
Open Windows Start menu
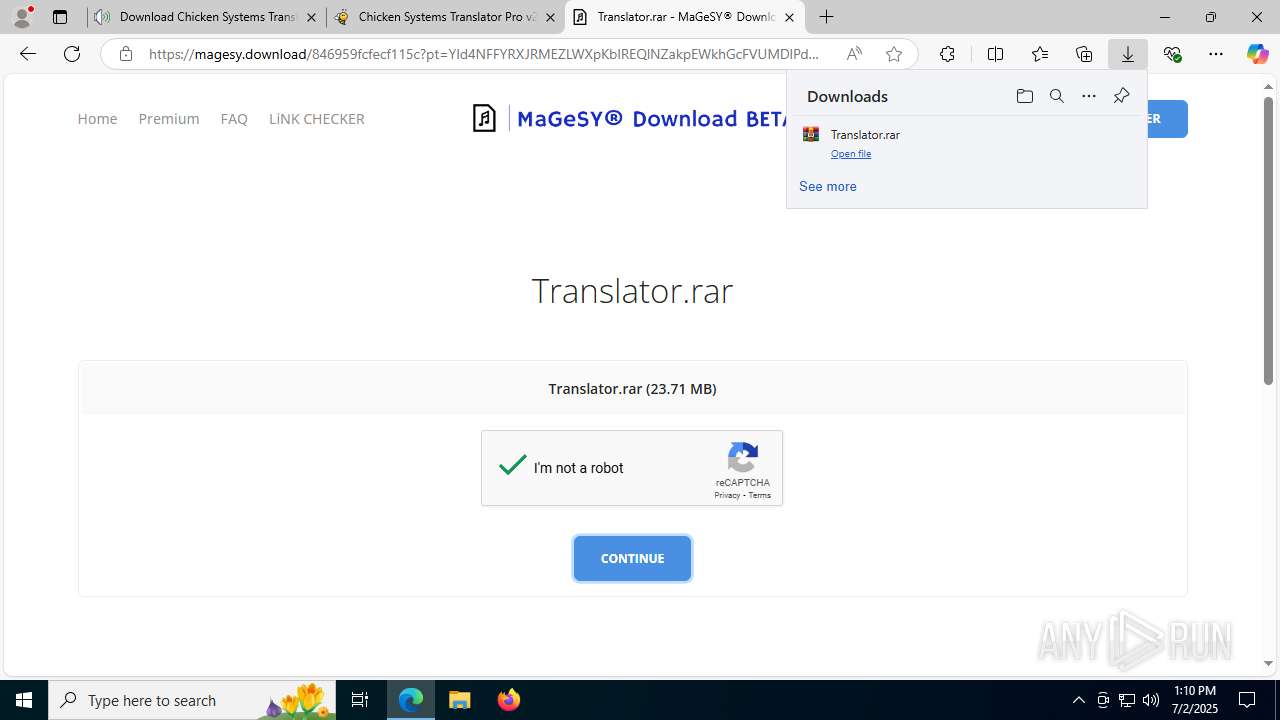click(x=24, y=700)
